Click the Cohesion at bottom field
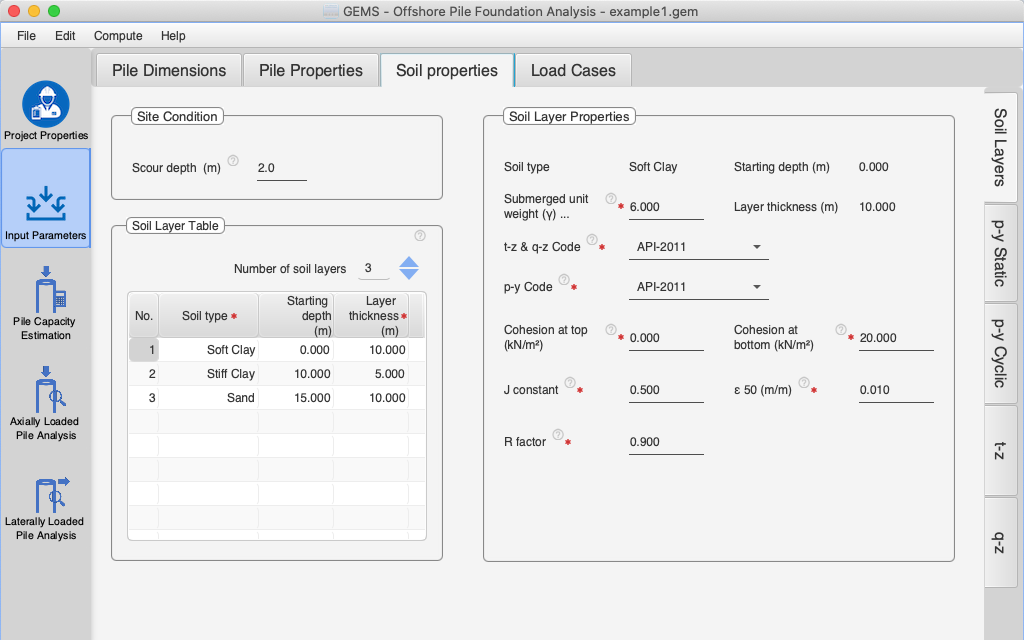The width and height of the screenshot is (1024, 640). [x=895, y=338]
